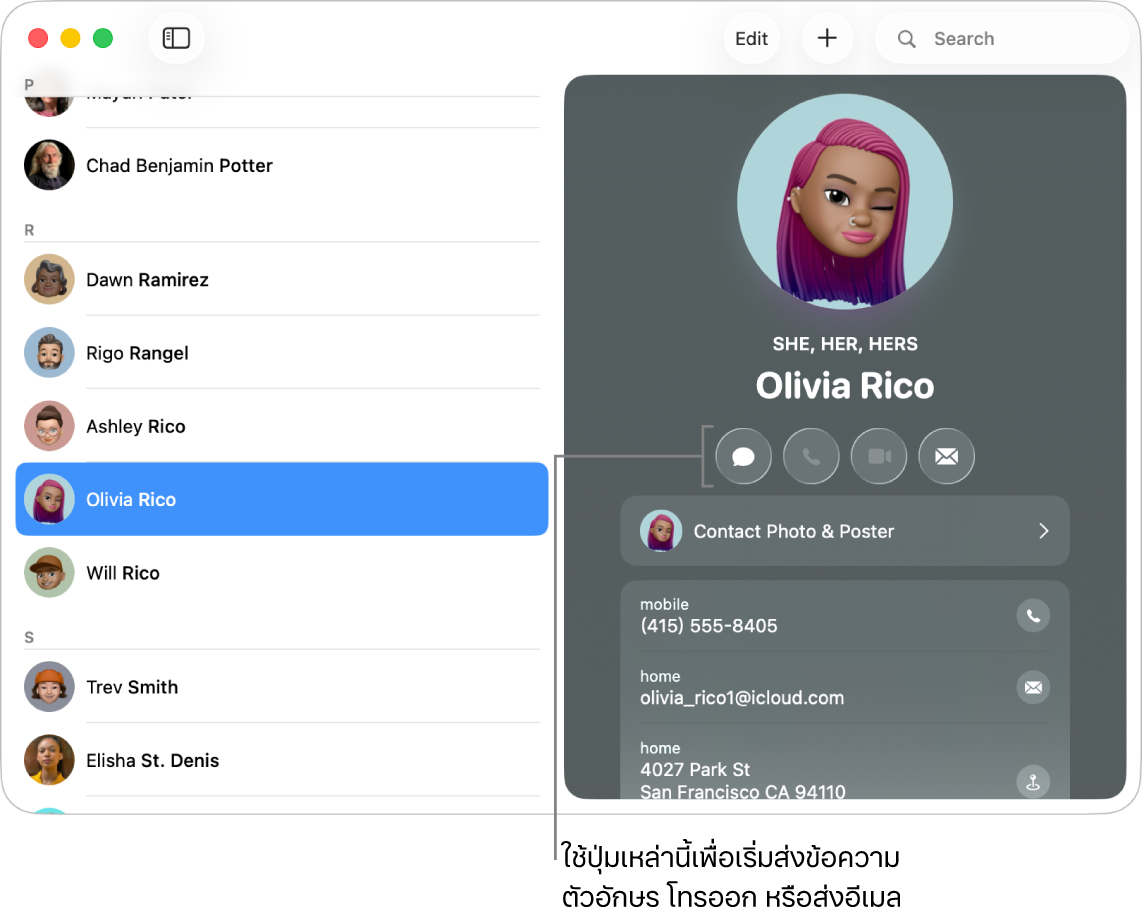Click Elisha St. Denis's photo avatar
This screenshot has height=920, width=1146.
click(49, 760)
